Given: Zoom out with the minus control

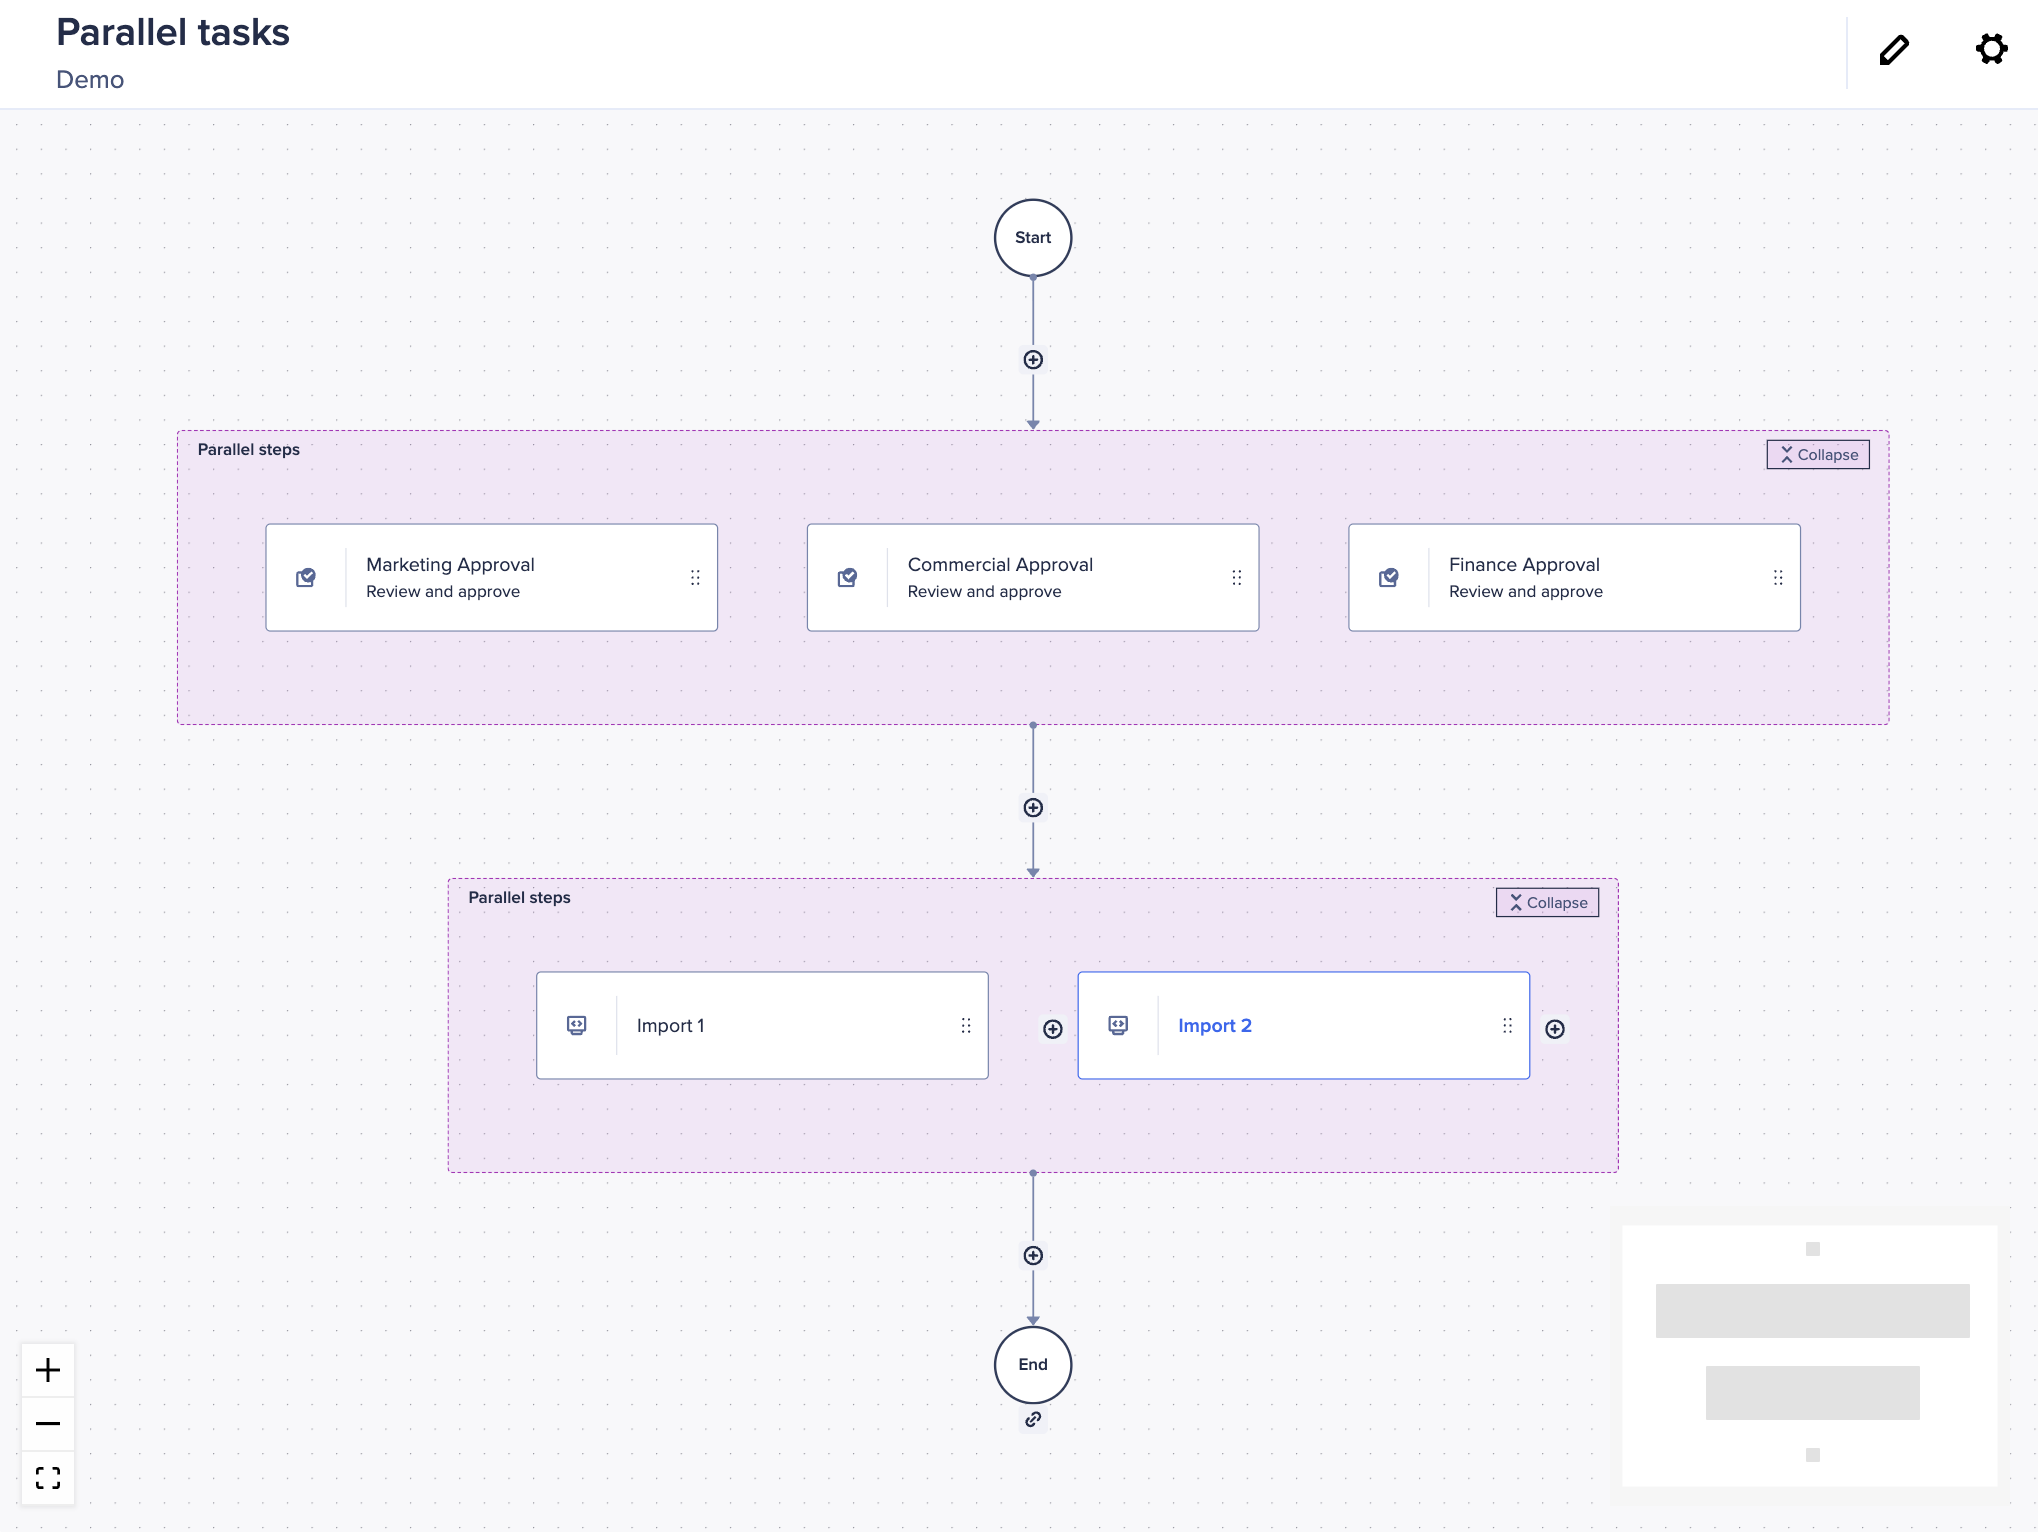Looking at the screenshot, I should click(47, 1423).
